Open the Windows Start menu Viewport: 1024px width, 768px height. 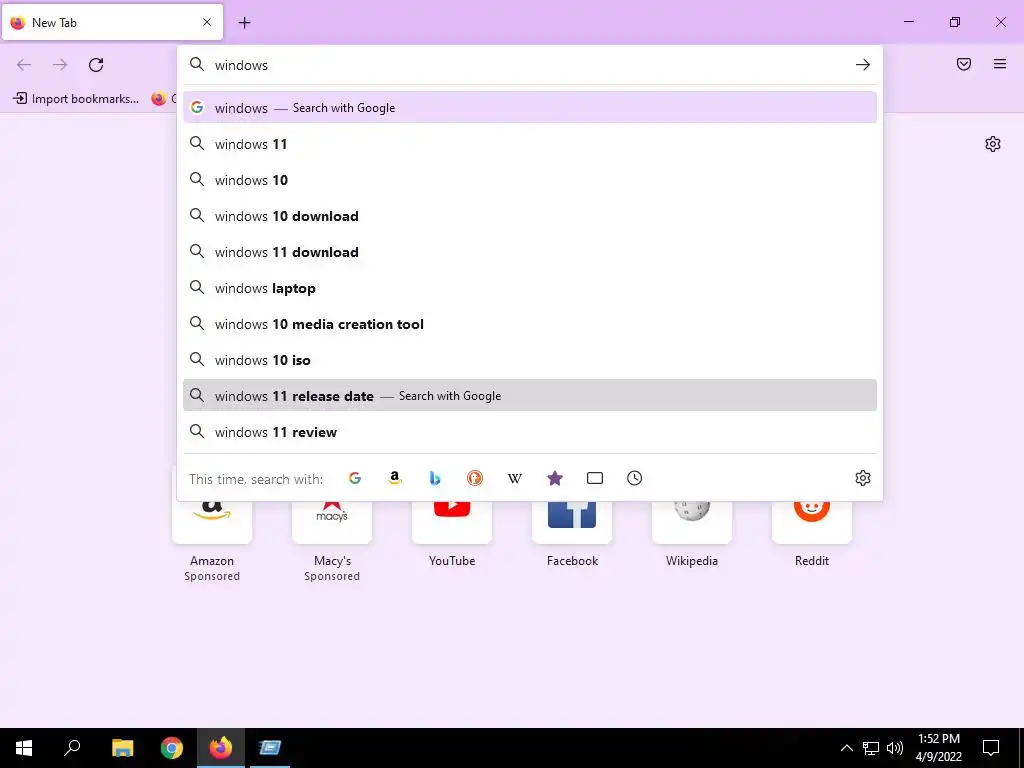(24, 748)
